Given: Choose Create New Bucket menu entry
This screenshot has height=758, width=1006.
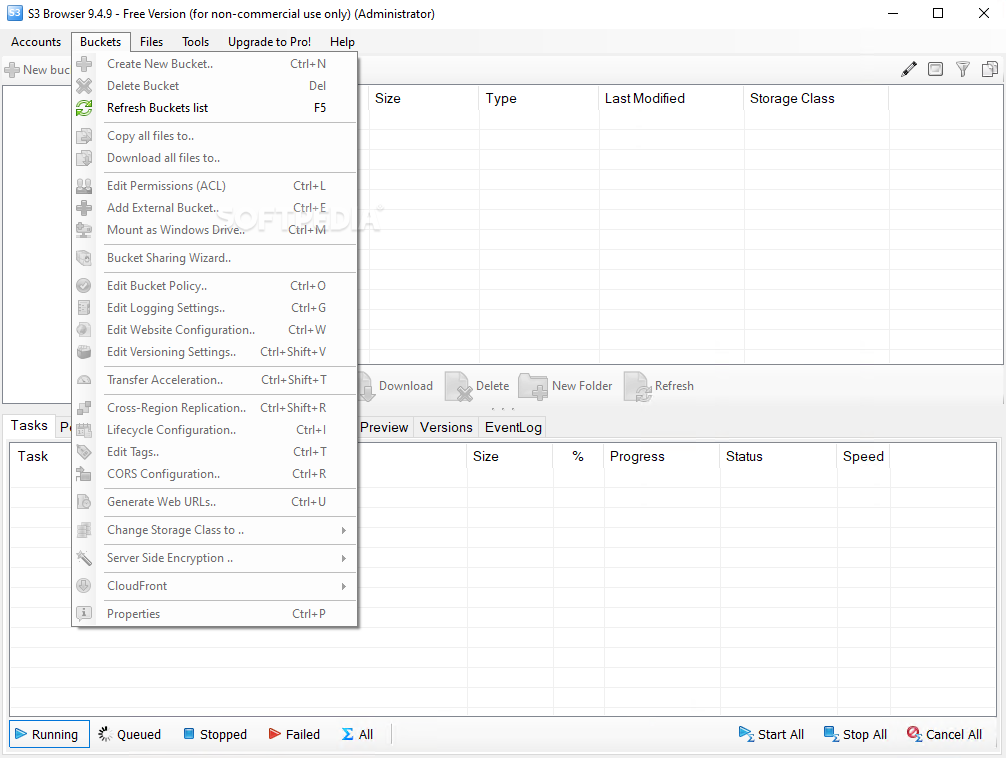Looking at the screenshot, I should click(x=216, y=64).
